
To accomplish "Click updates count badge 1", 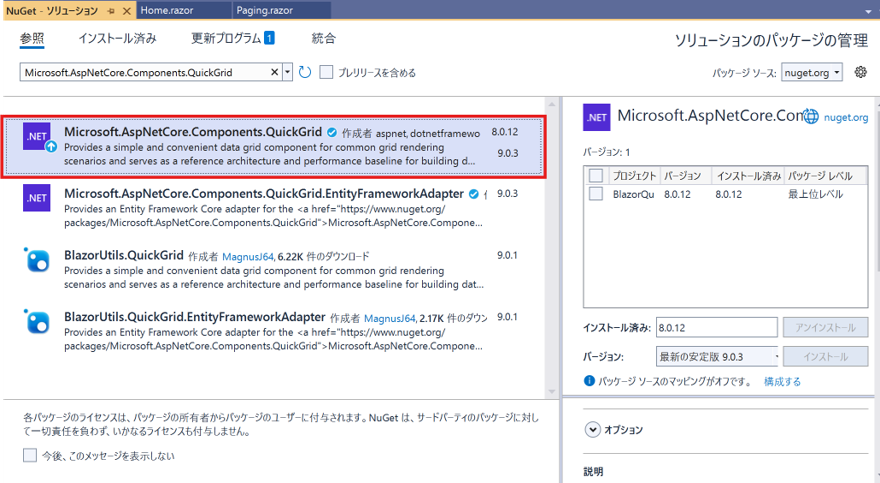I will 269,38.
